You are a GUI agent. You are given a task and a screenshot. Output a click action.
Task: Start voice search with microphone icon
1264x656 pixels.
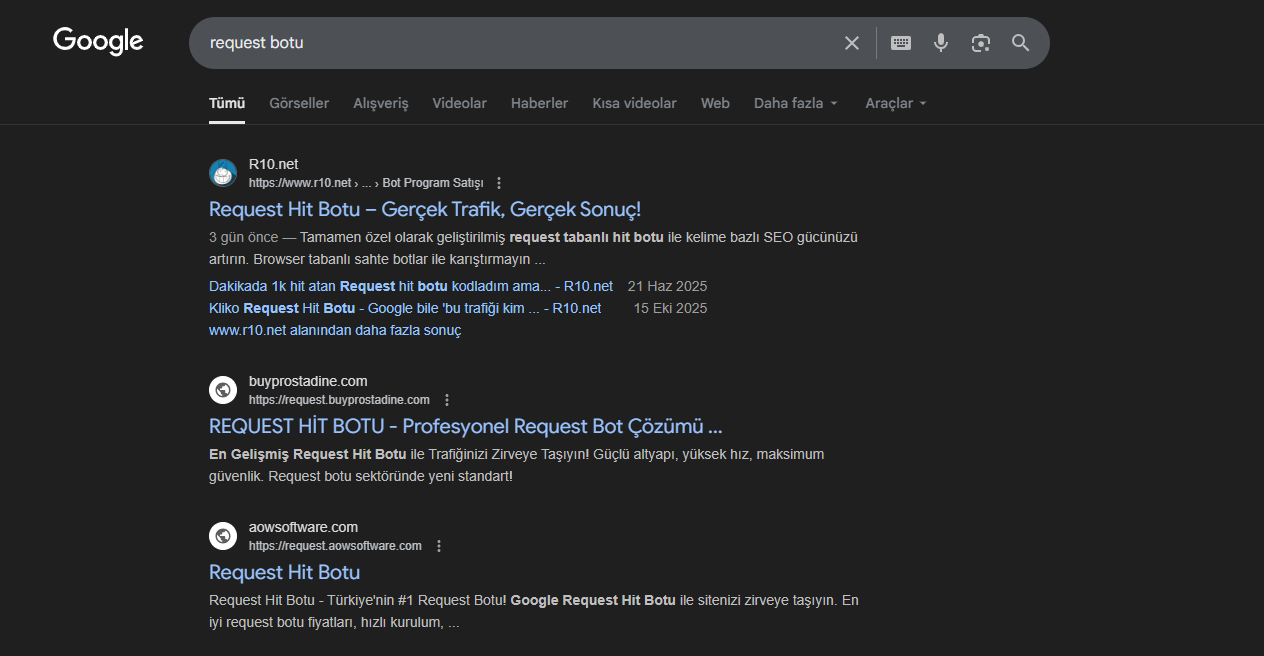[941, 43]
